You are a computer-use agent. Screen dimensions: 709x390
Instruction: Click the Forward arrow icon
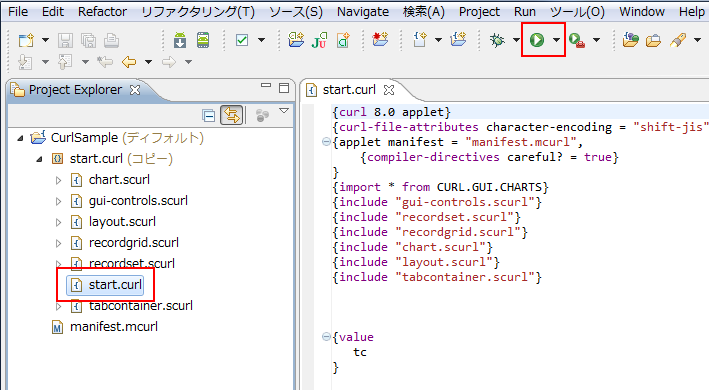(169, 62)
